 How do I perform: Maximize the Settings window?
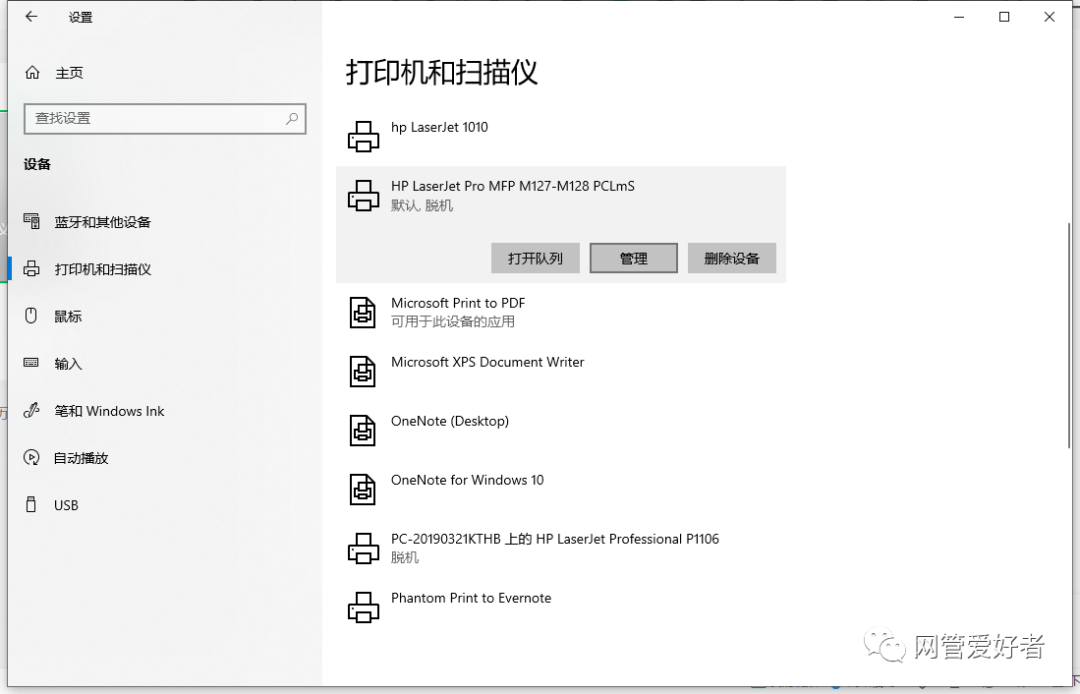coord(1004,17)
